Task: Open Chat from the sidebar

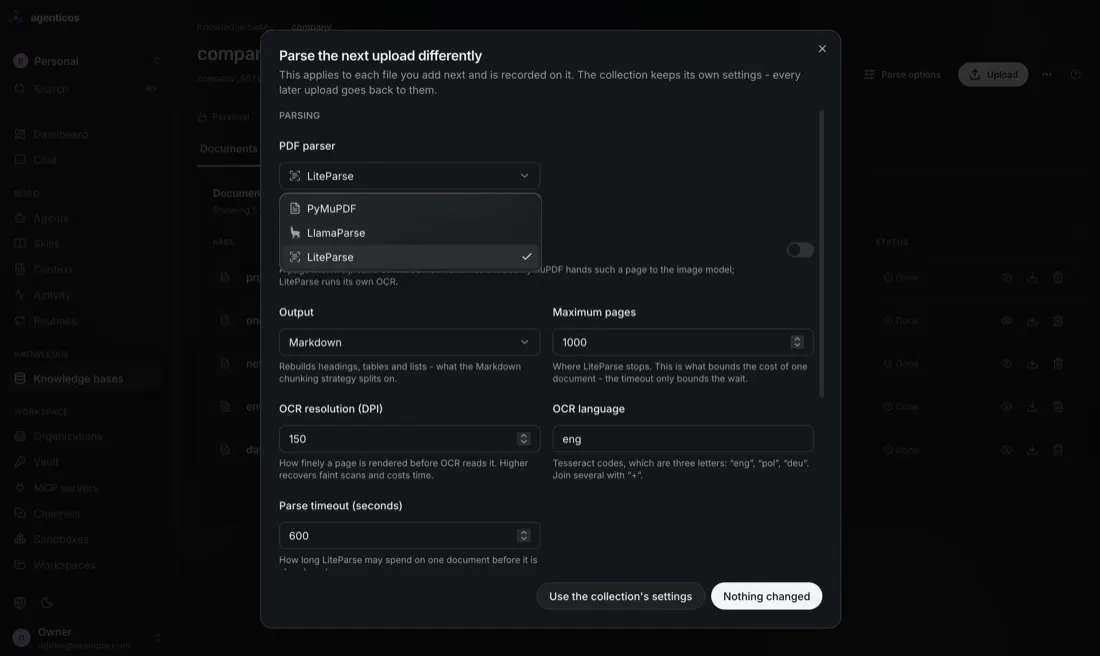Action: pyautogui.click(x=87, y=160)
